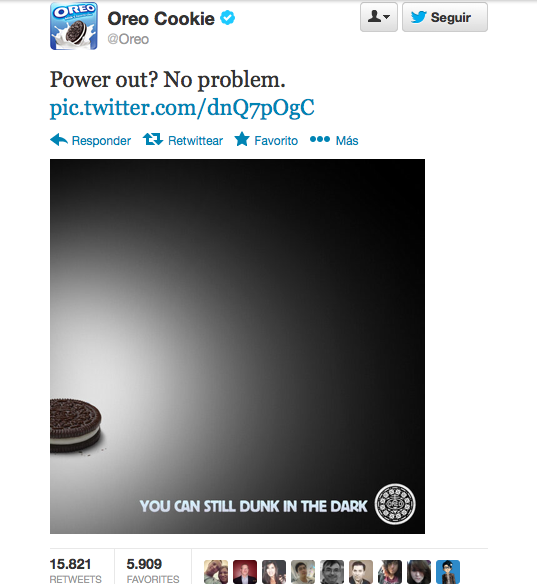Click the Retwittear text label
This screenshot has width=537, height=584.
tap(196, 141)
